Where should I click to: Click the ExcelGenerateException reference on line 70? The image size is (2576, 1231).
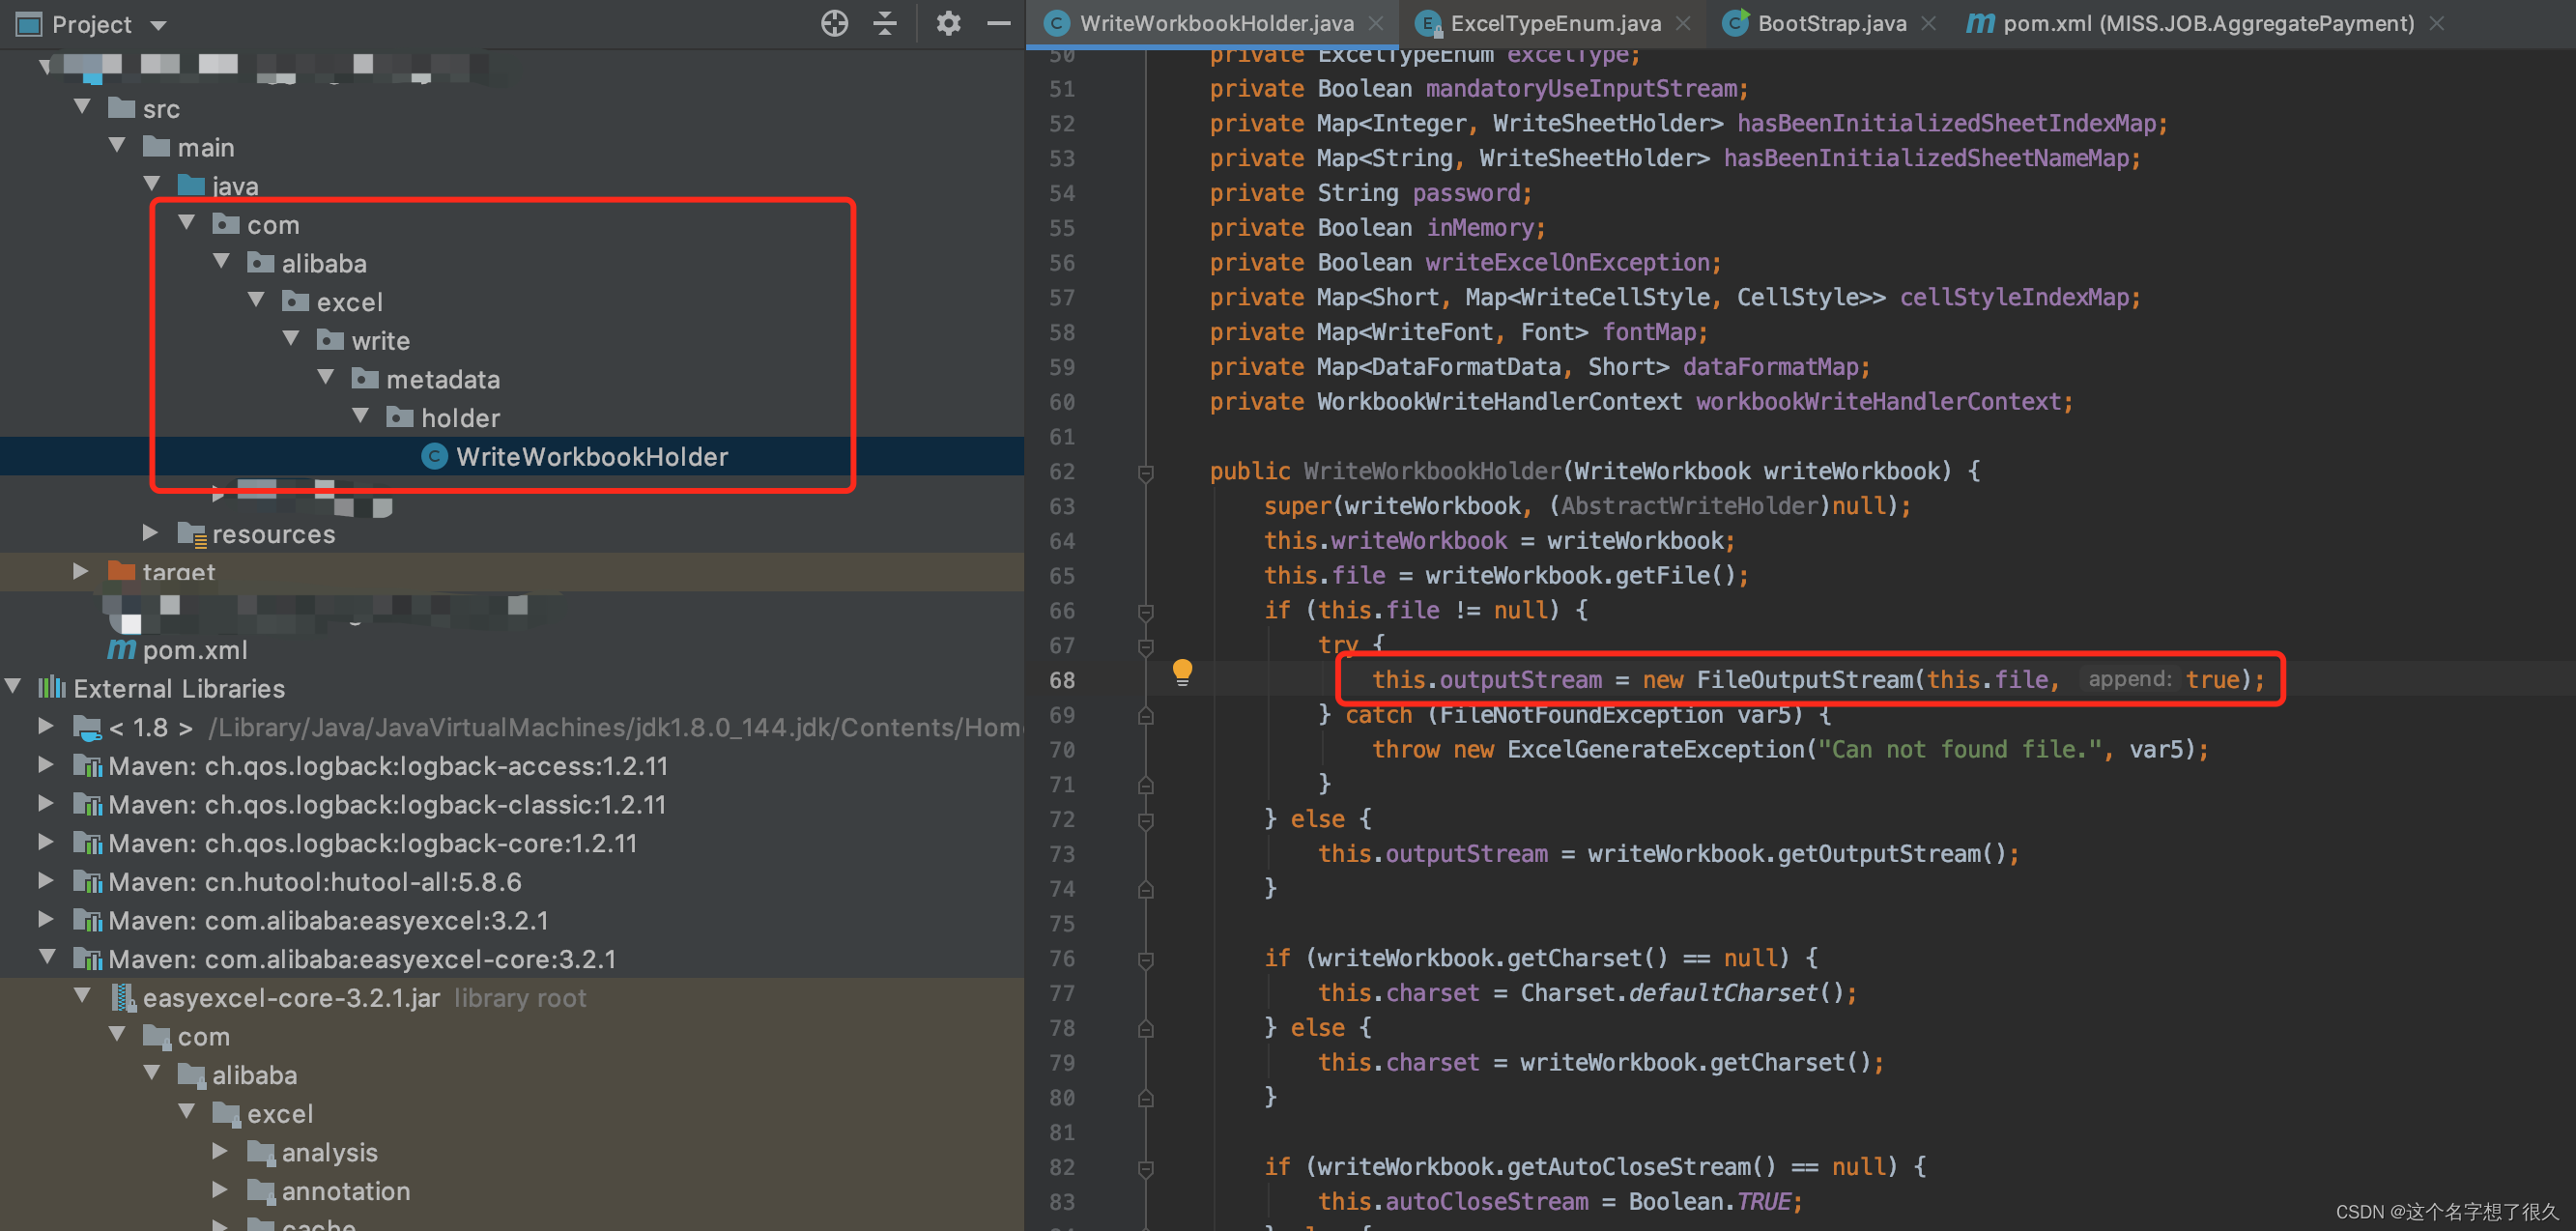pos(1655,749)
